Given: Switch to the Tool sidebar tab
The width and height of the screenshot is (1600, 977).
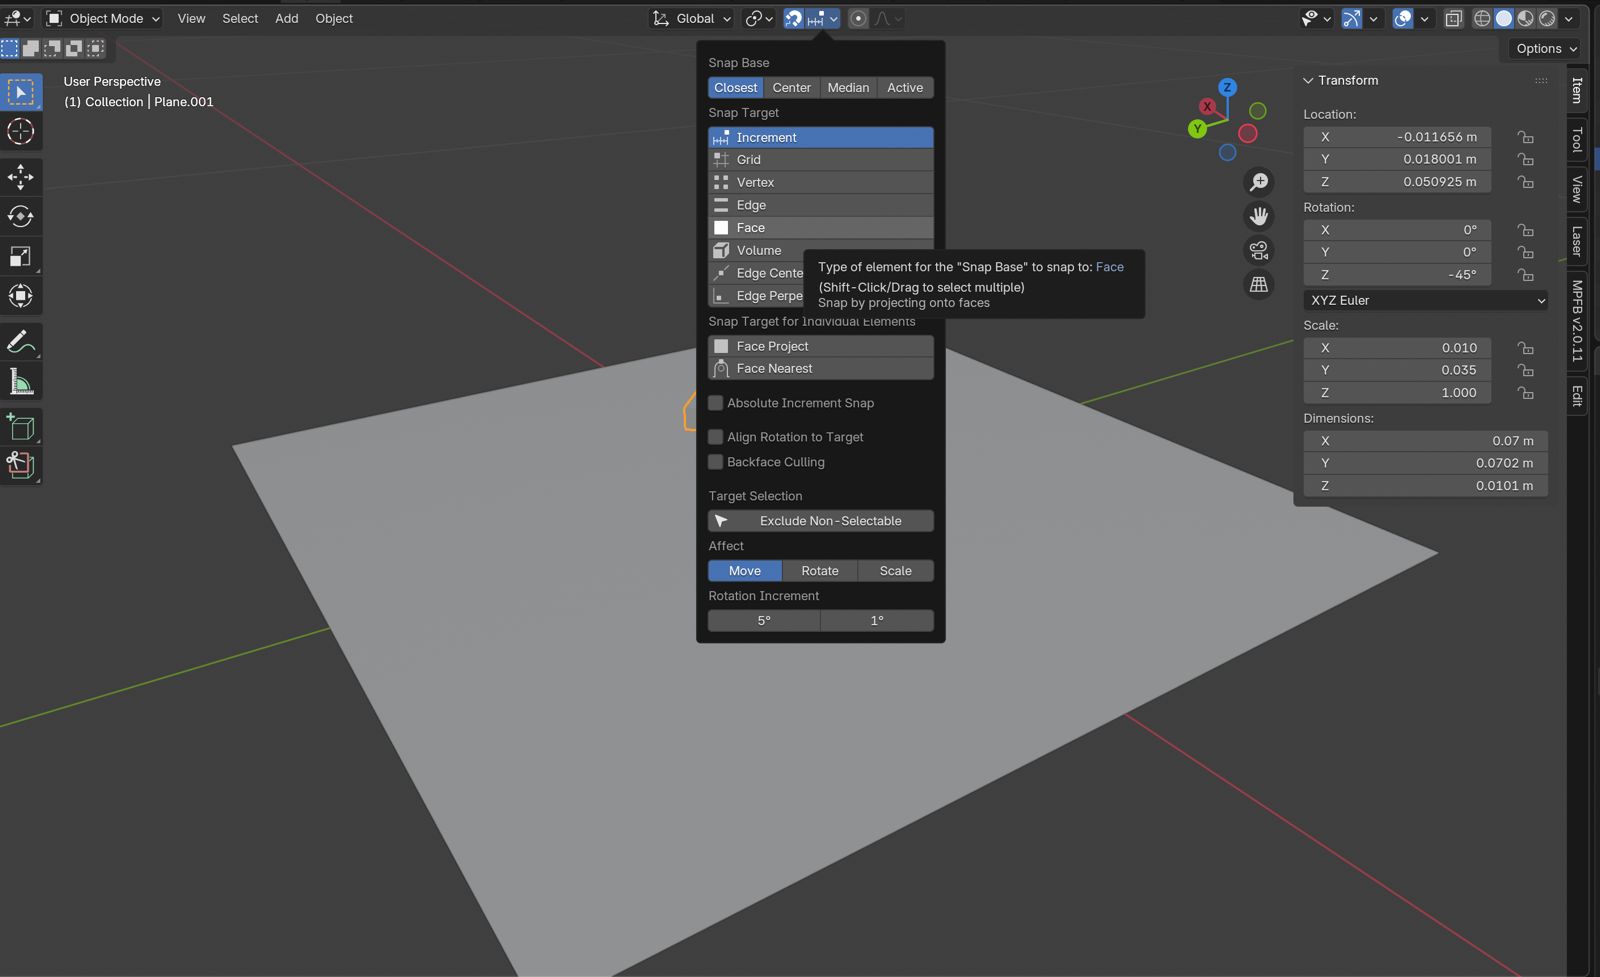Looking at the screenshot, I should tap(1577, 139).
